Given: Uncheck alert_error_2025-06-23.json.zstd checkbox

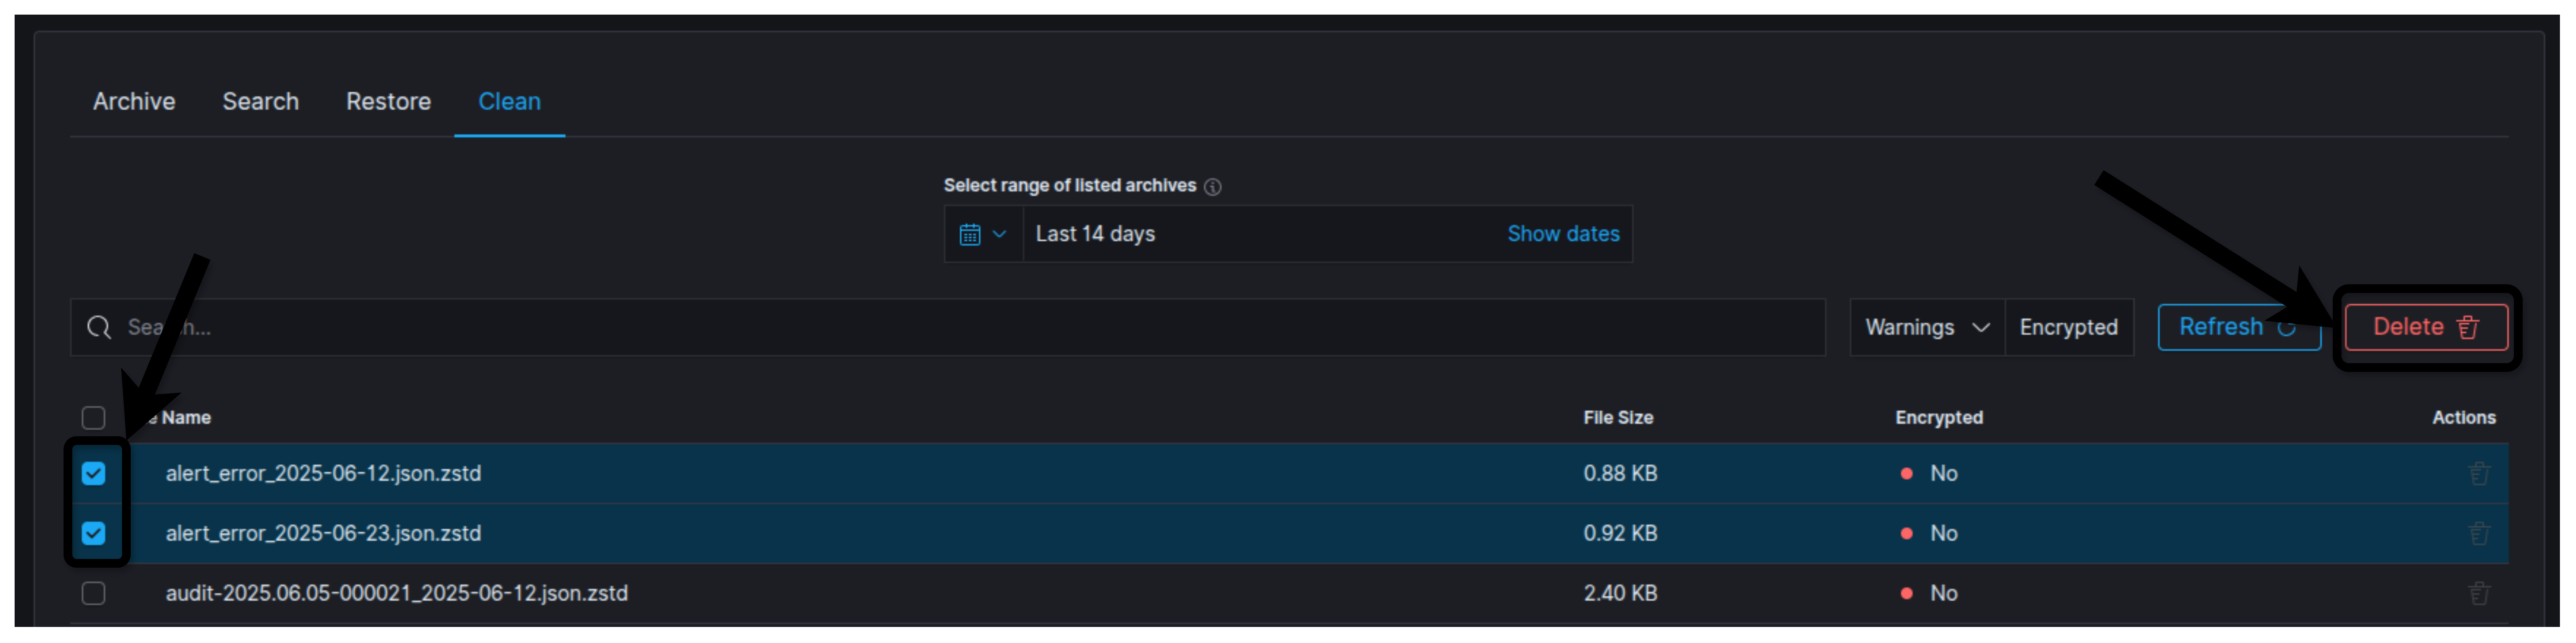Looking at the screenshot, I should click(x=93, y=533).
